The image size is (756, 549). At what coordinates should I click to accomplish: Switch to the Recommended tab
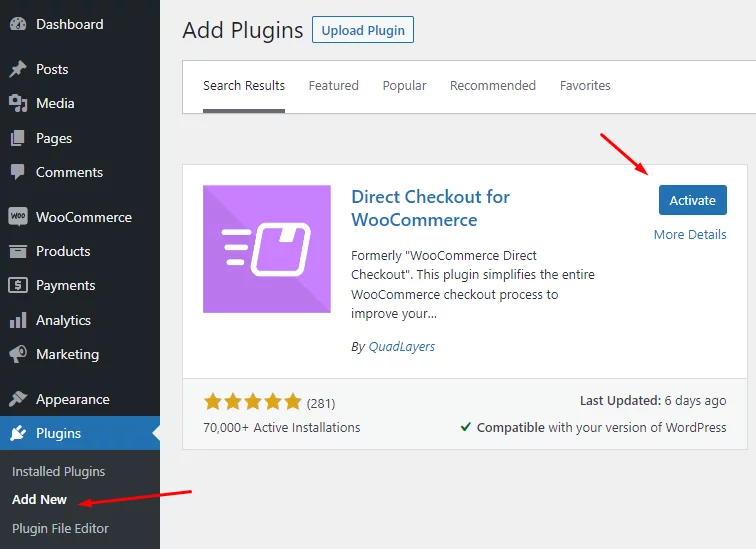(493, 86)
